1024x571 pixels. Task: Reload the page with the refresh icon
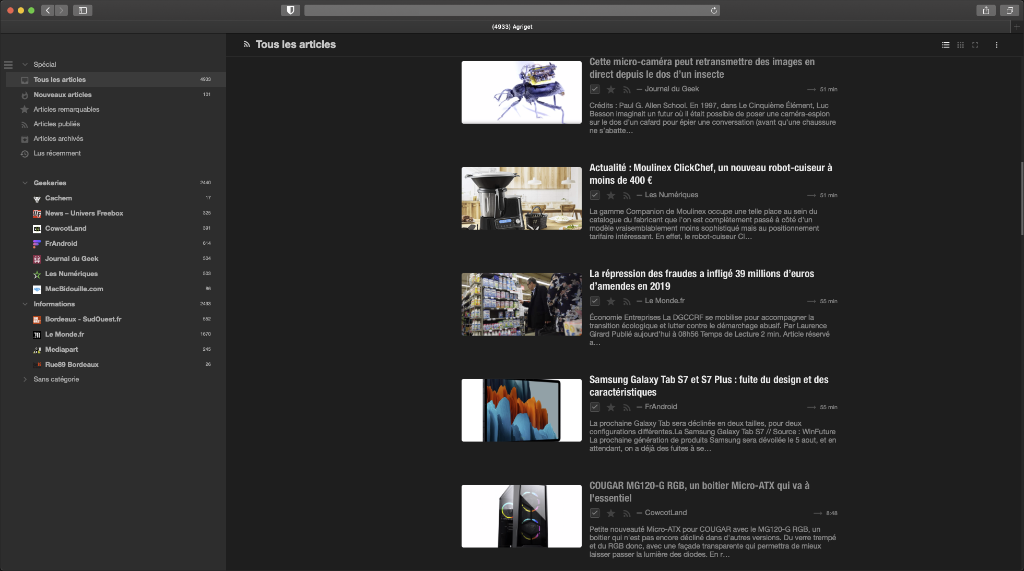714,10
